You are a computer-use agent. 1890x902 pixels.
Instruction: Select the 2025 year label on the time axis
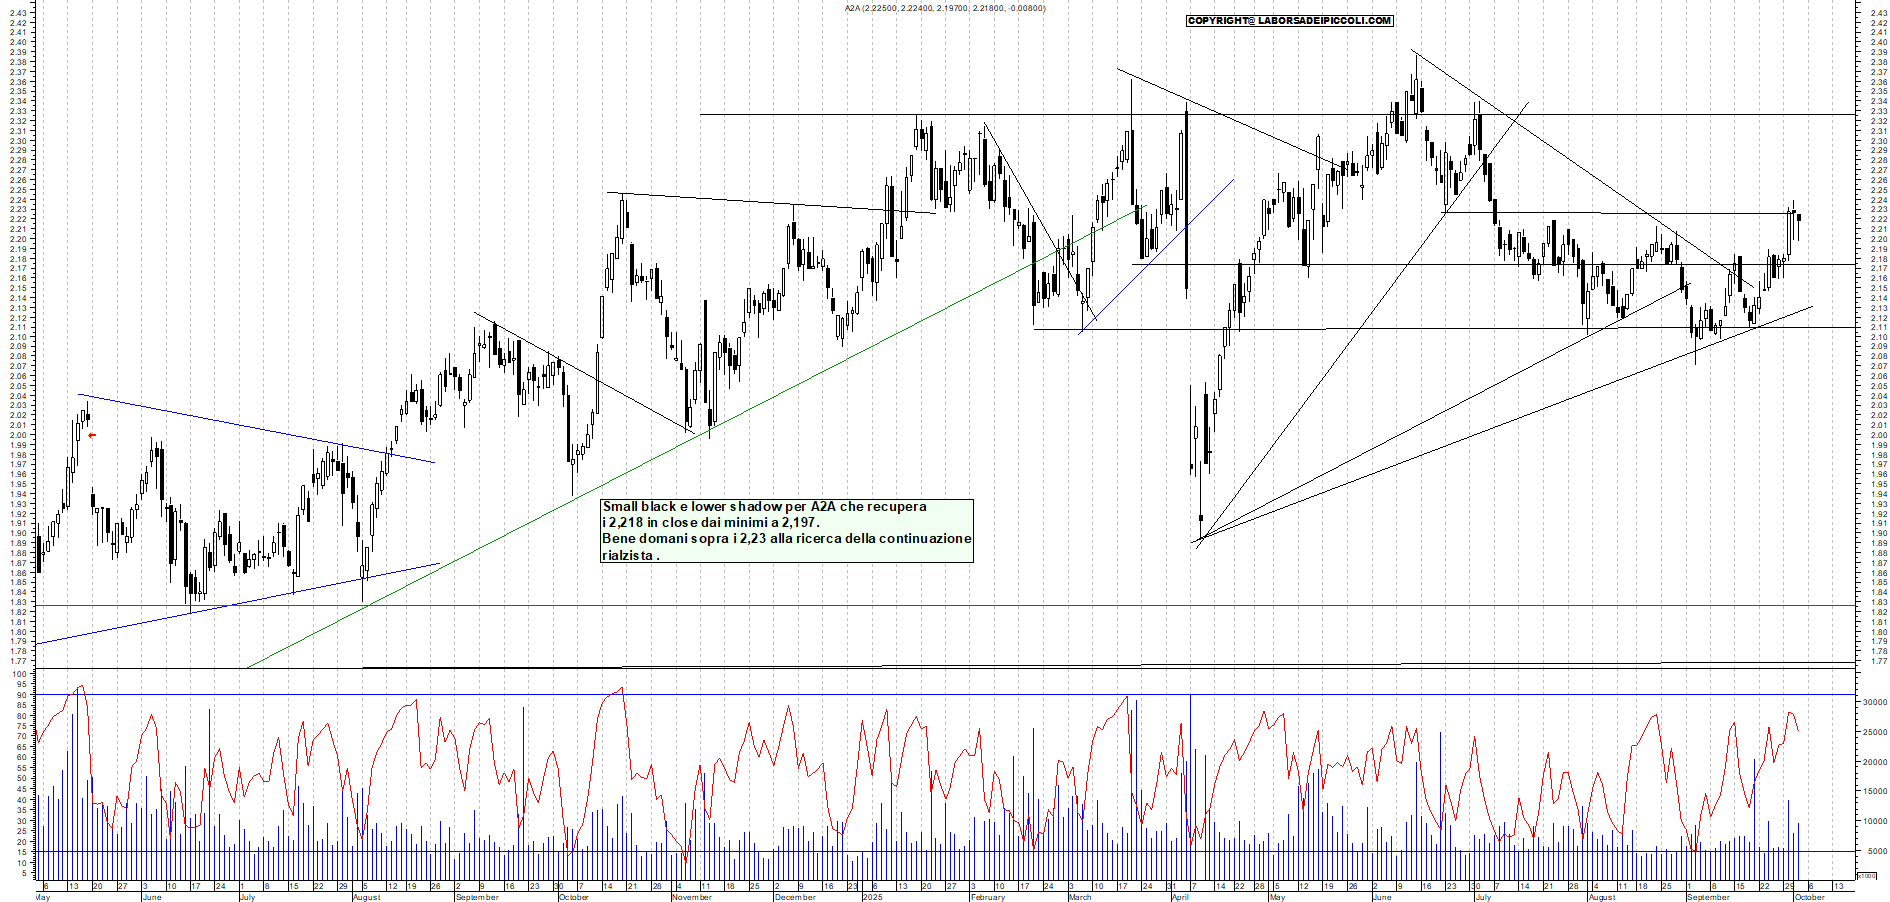872,897
